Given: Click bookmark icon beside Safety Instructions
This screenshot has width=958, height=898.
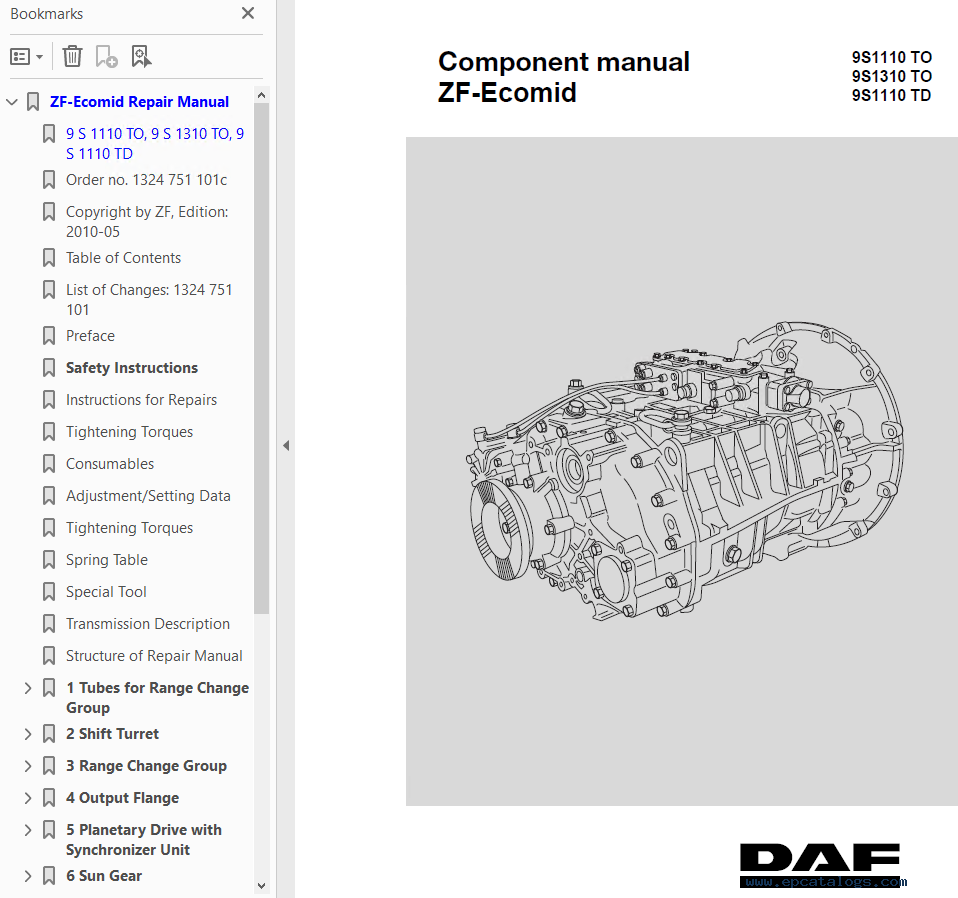Looking at the screenshot, I should point(49,368).
